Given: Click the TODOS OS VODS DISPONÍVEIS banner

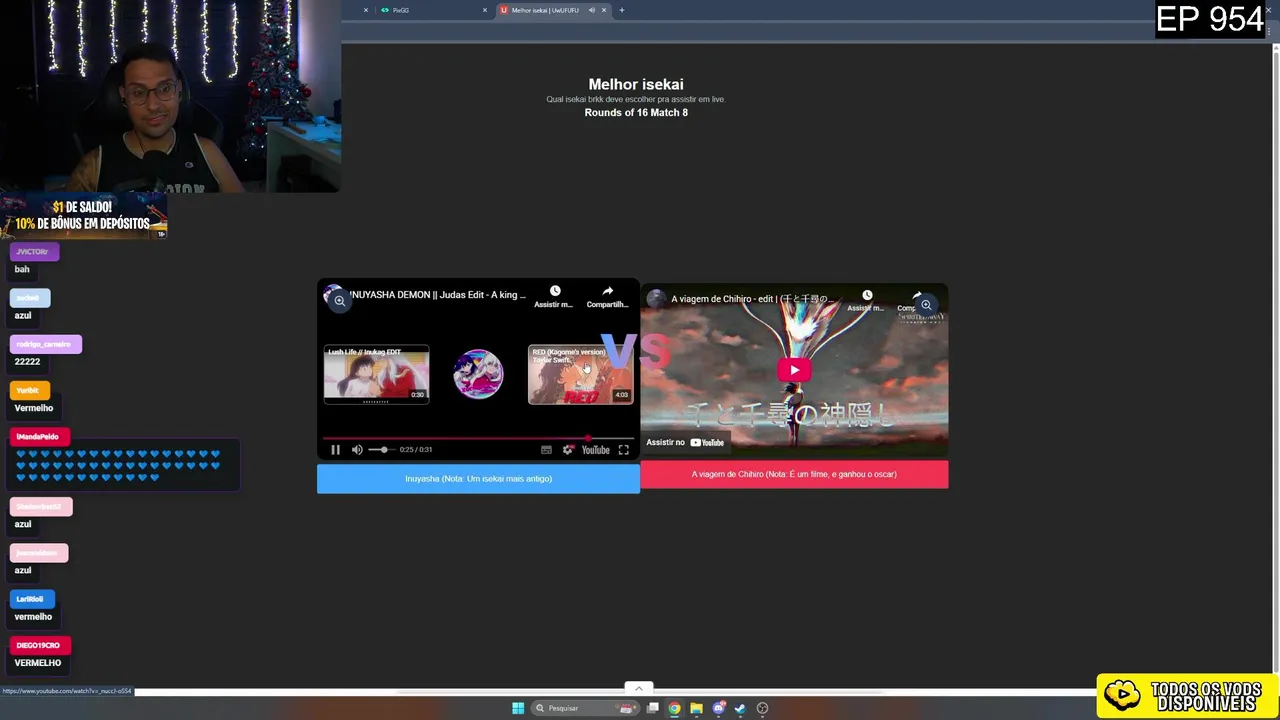Looking at the screenshot, I should tap(1186, 696).
